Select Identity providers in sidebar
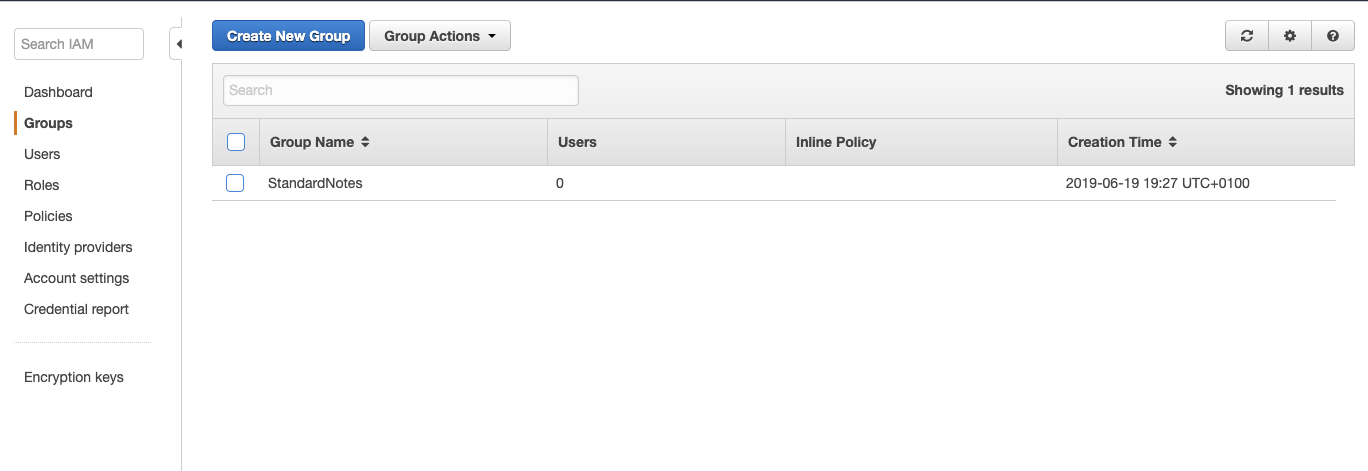Screen dimensions: 1368x471 coord(78,247)
